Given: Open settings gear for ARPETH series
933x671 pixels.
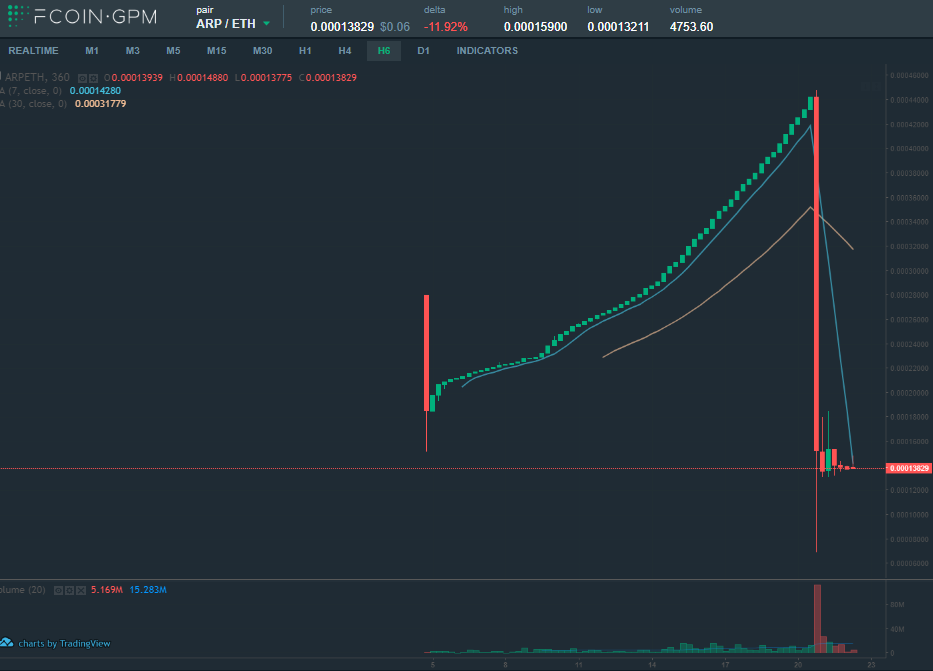Looking at the screenshot, I should (93, 78).
